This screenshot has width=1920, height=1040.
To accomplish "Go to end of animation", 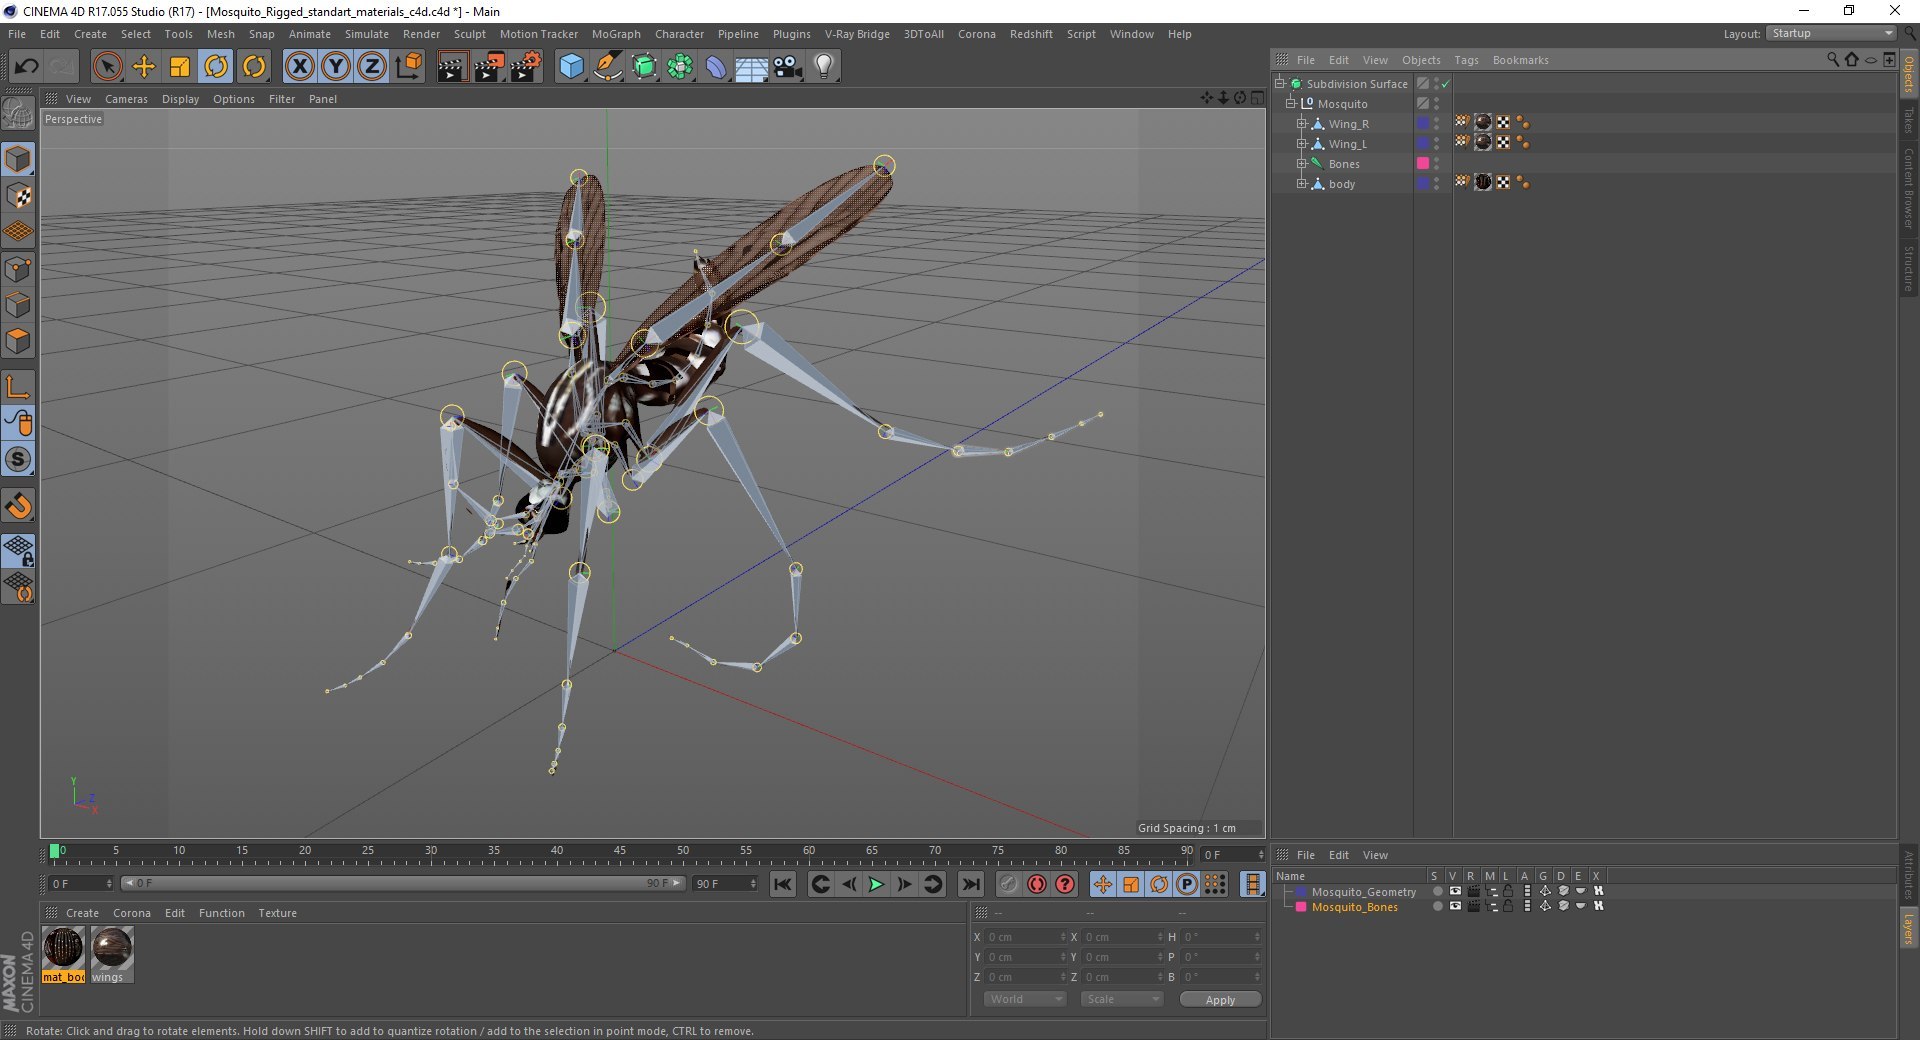I will (970, 884).
